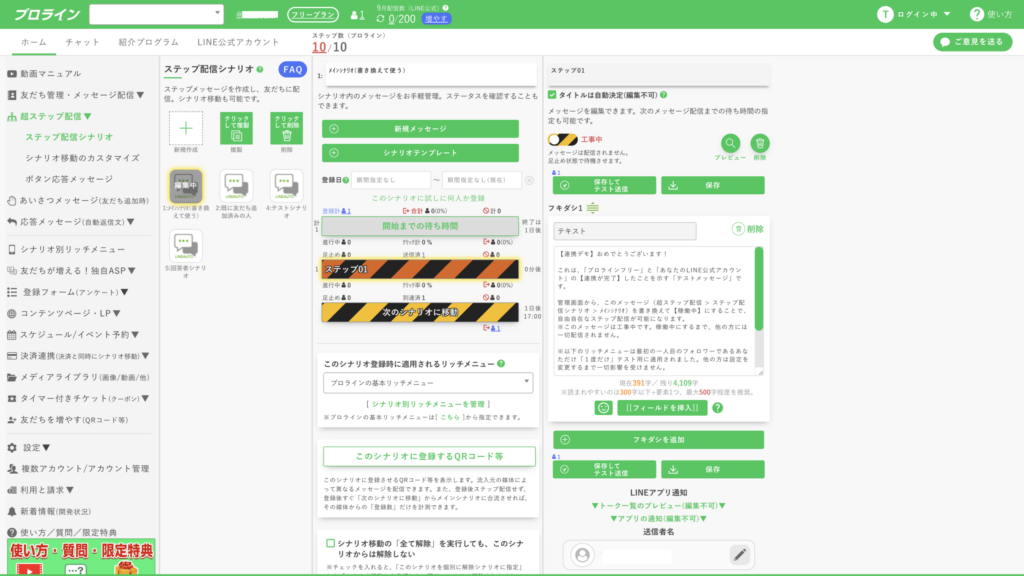
Task: Click このシナリオに登録するQRコード等 button
Action: point(429,456)
